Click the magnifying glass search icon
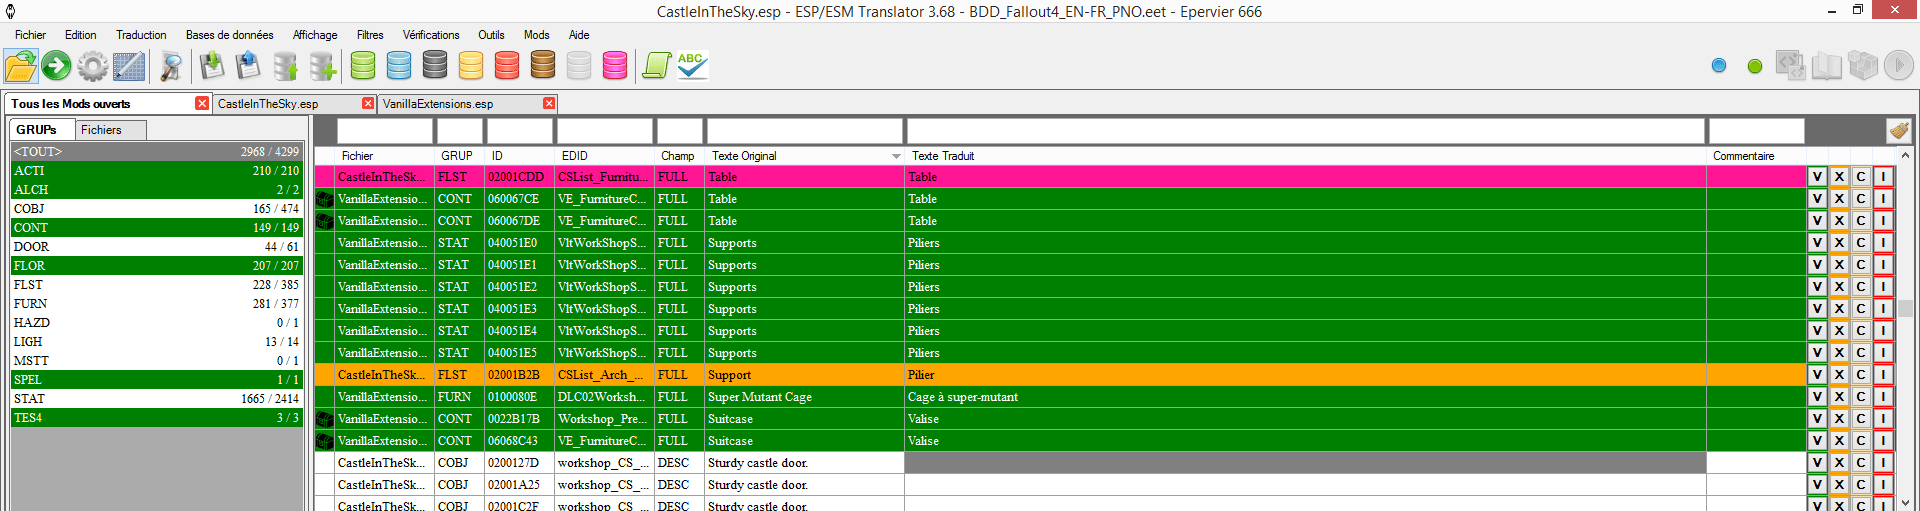1920x511 pixels. coord(171,67)
